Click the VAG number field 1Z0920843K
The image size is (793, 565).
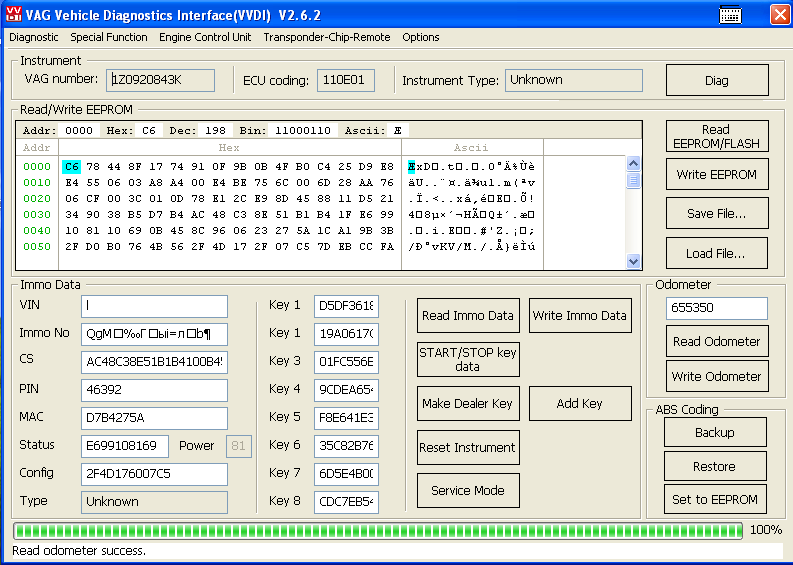[160, 80]
